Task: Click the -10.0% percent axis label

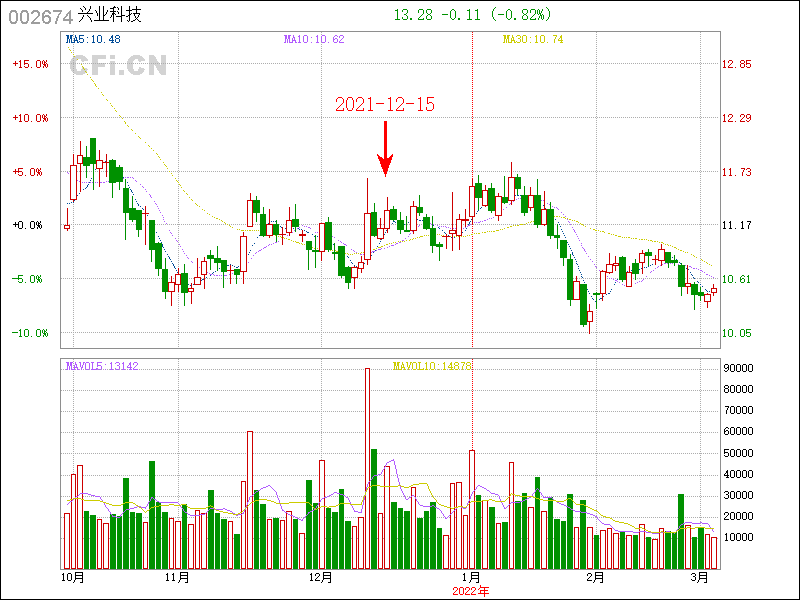Action: 30,333
